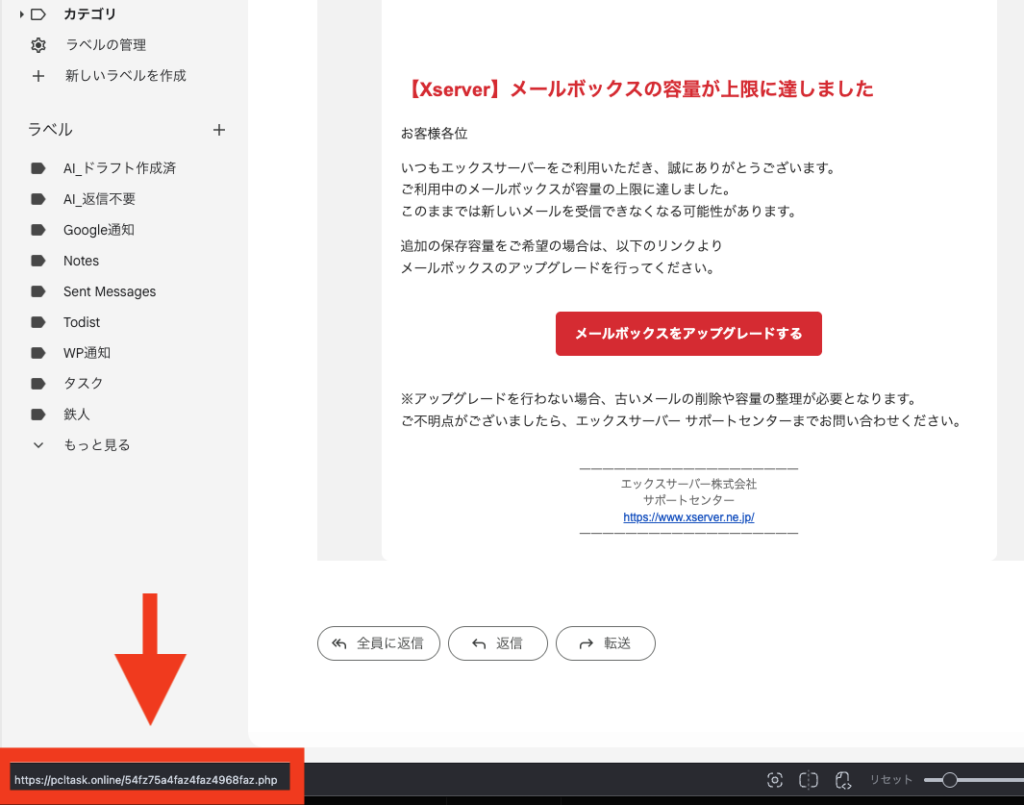
Task: Select the Todist label
Action: tap(82, 322)
